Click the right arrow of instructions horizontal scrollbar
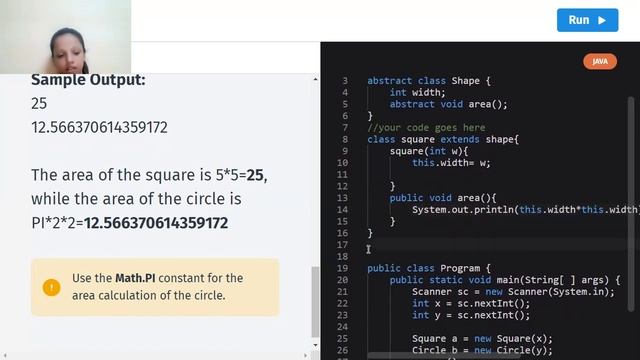 (305, 356)
